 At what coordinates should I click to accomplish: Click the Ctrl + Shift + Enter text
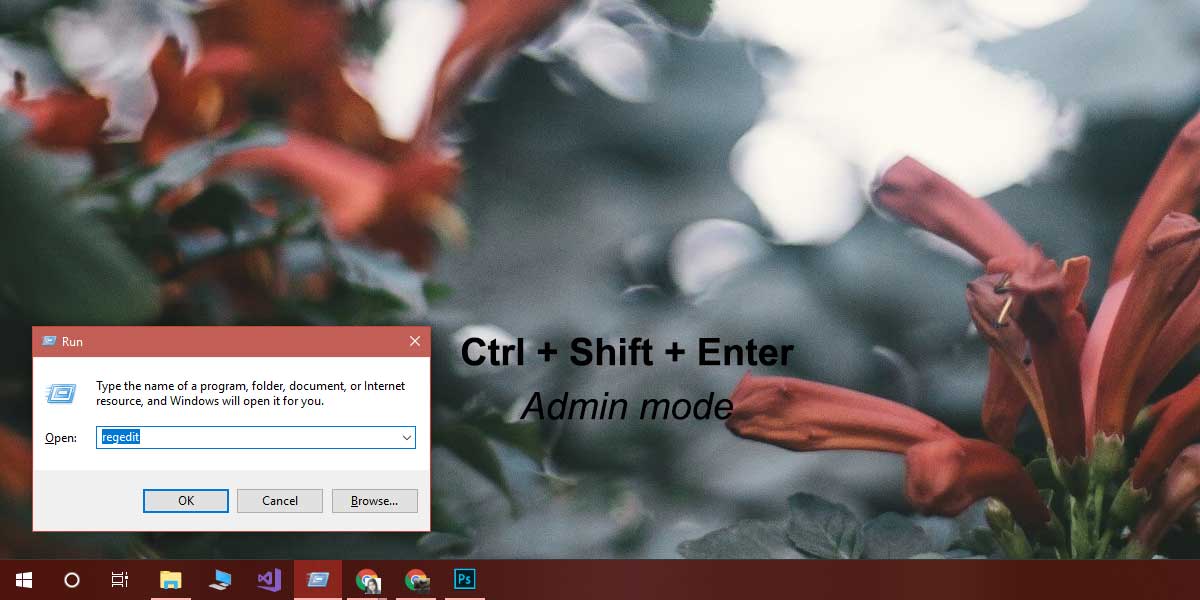pos(627,352)
